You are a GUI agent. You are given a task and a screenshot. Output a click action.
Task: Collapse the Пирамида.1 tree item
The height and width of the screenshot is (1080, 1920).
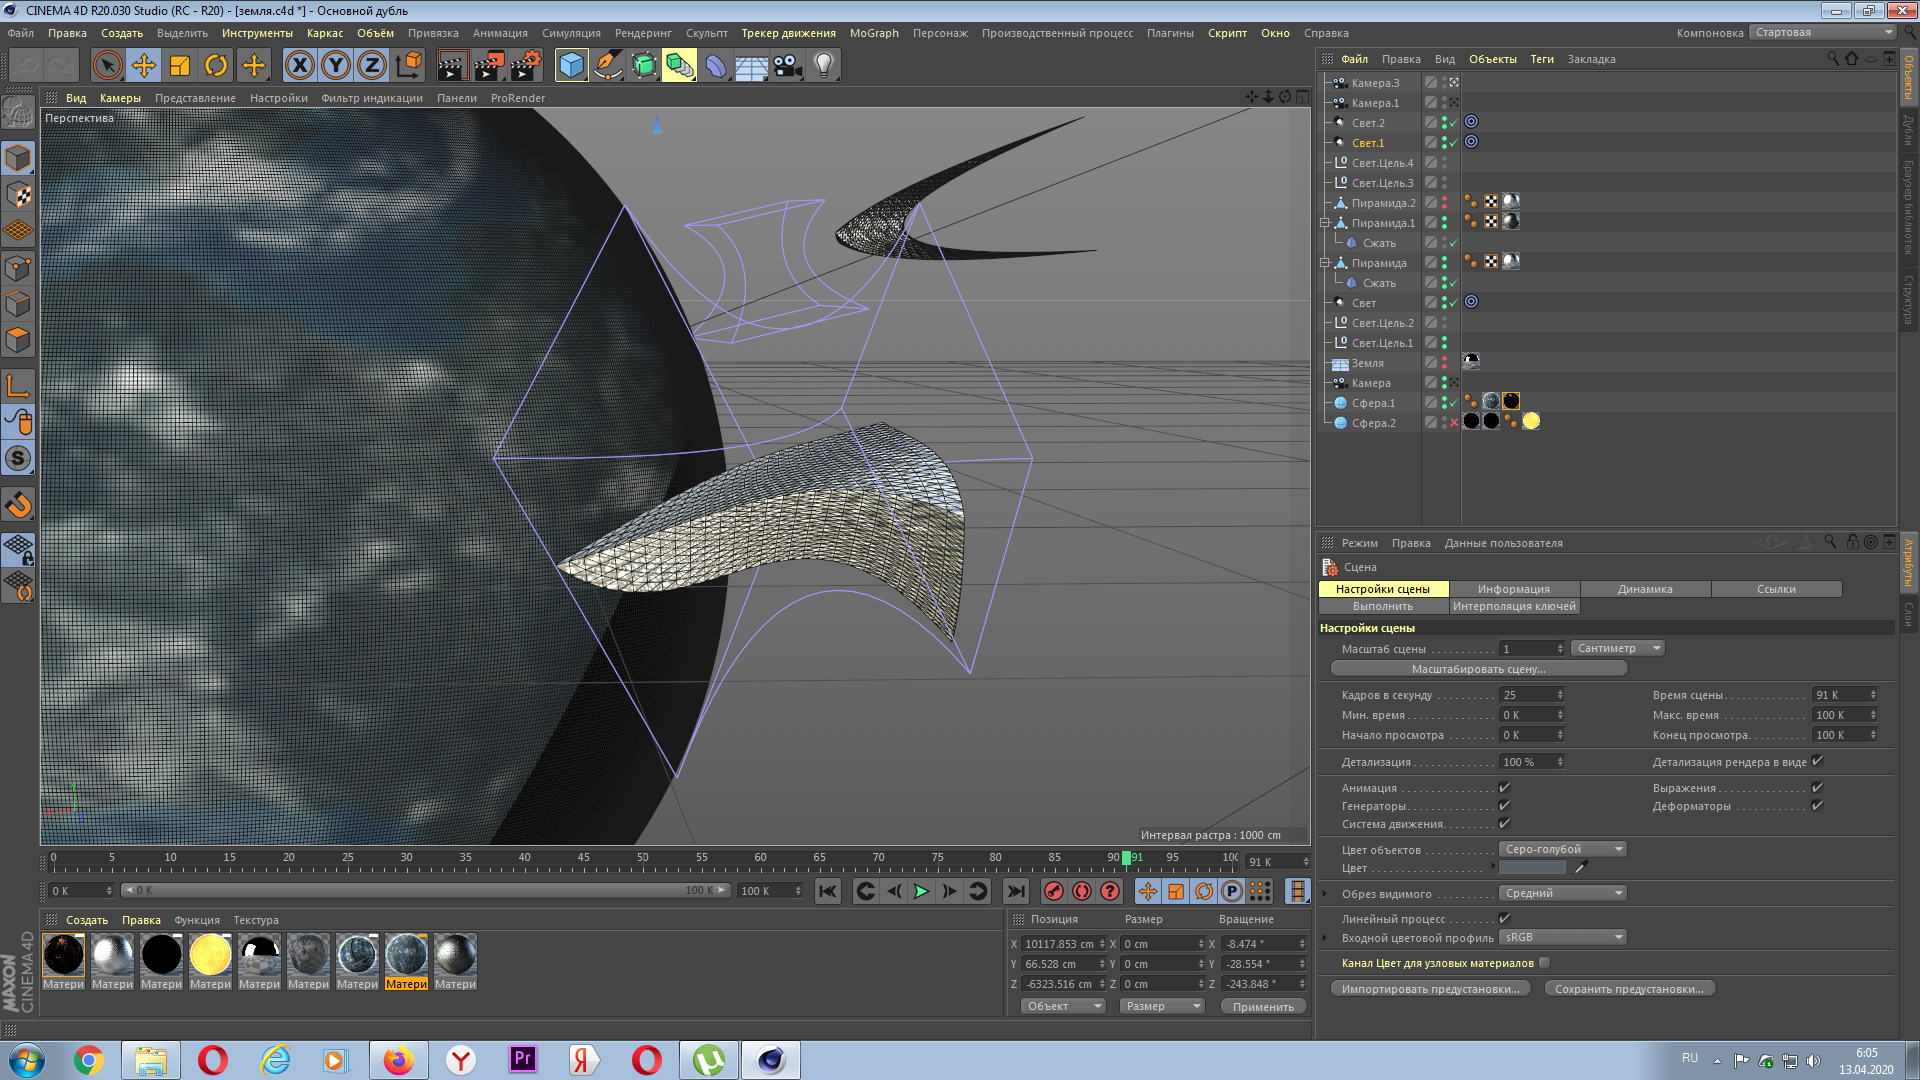(1324, 223)
